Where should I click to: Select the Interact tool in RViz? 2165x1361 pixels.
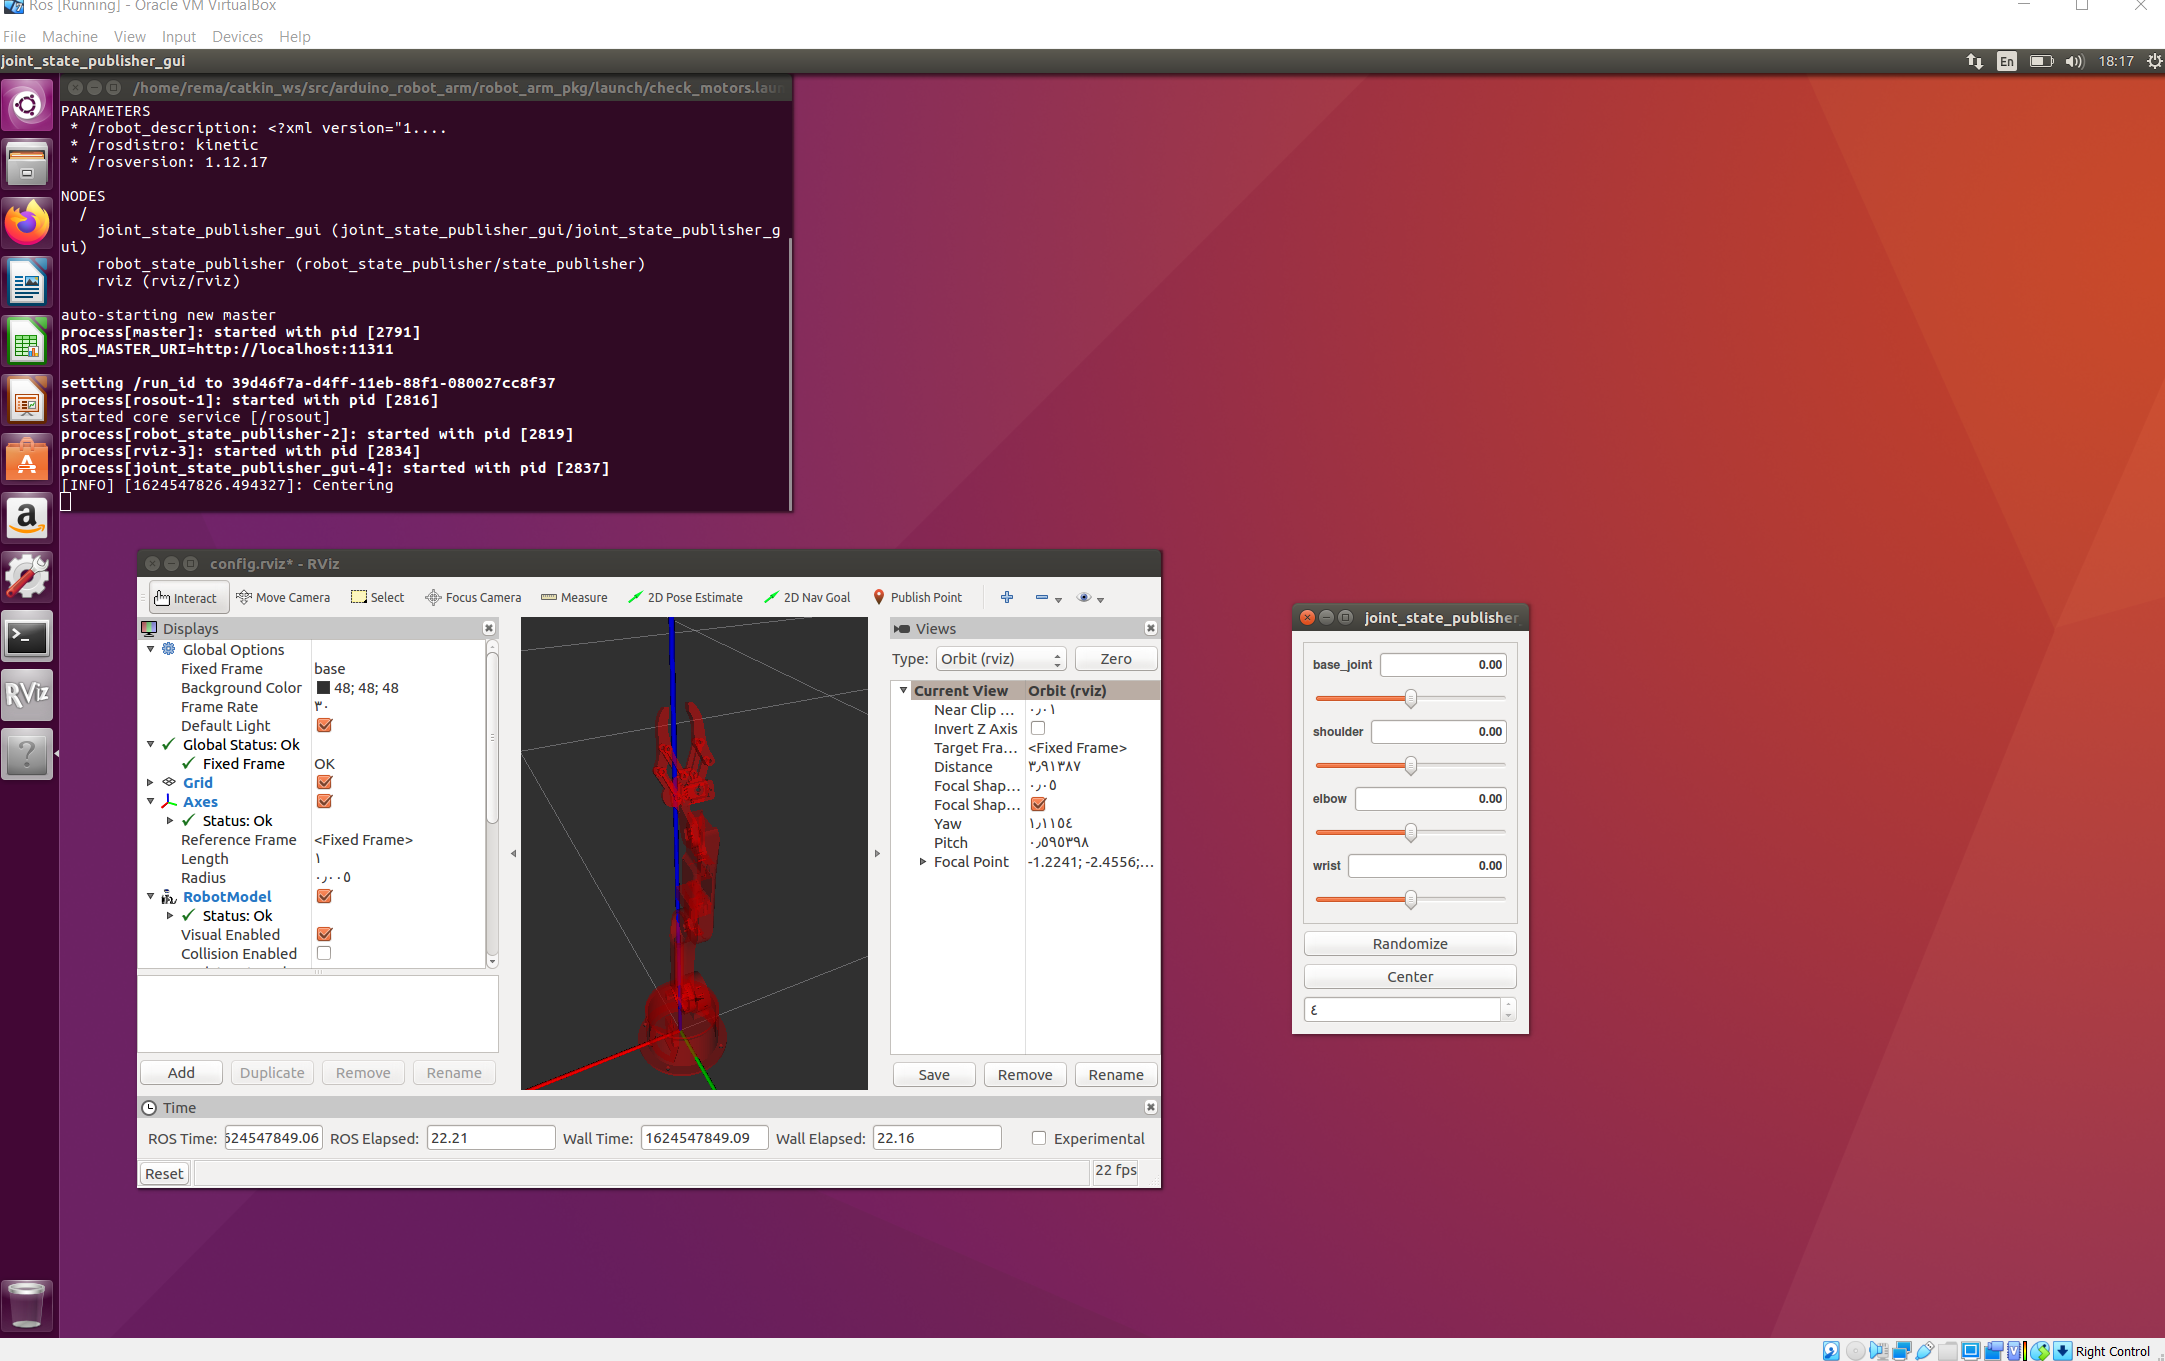tap(187, 597)
